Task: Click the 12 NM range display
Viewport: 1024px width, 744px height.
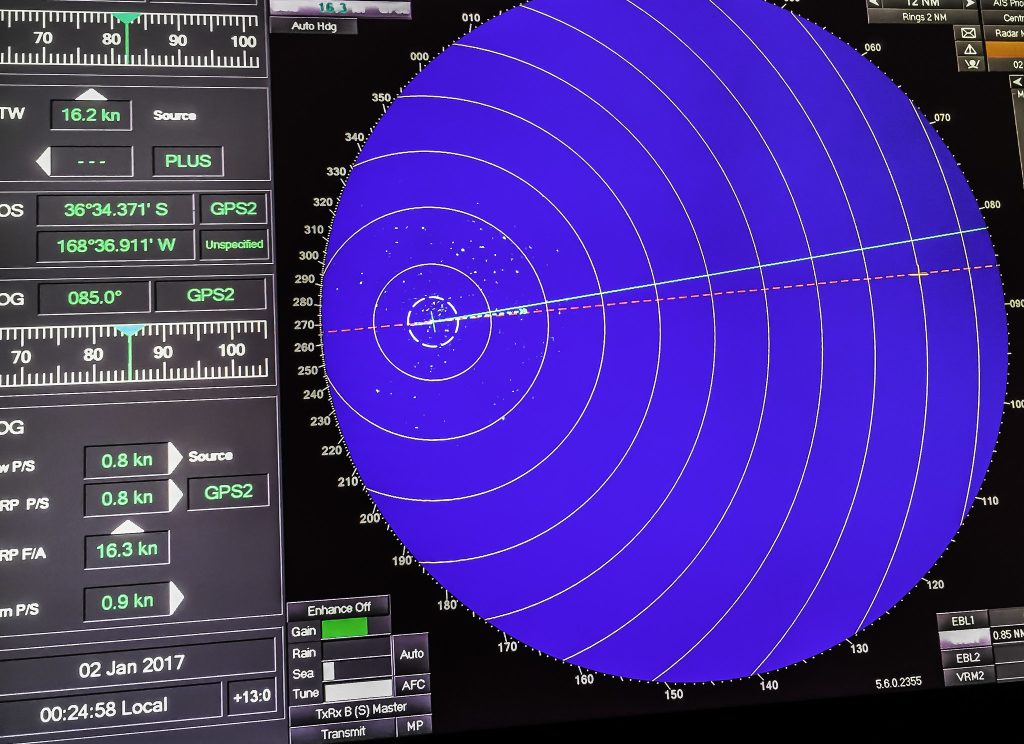Action: [923, 3]
